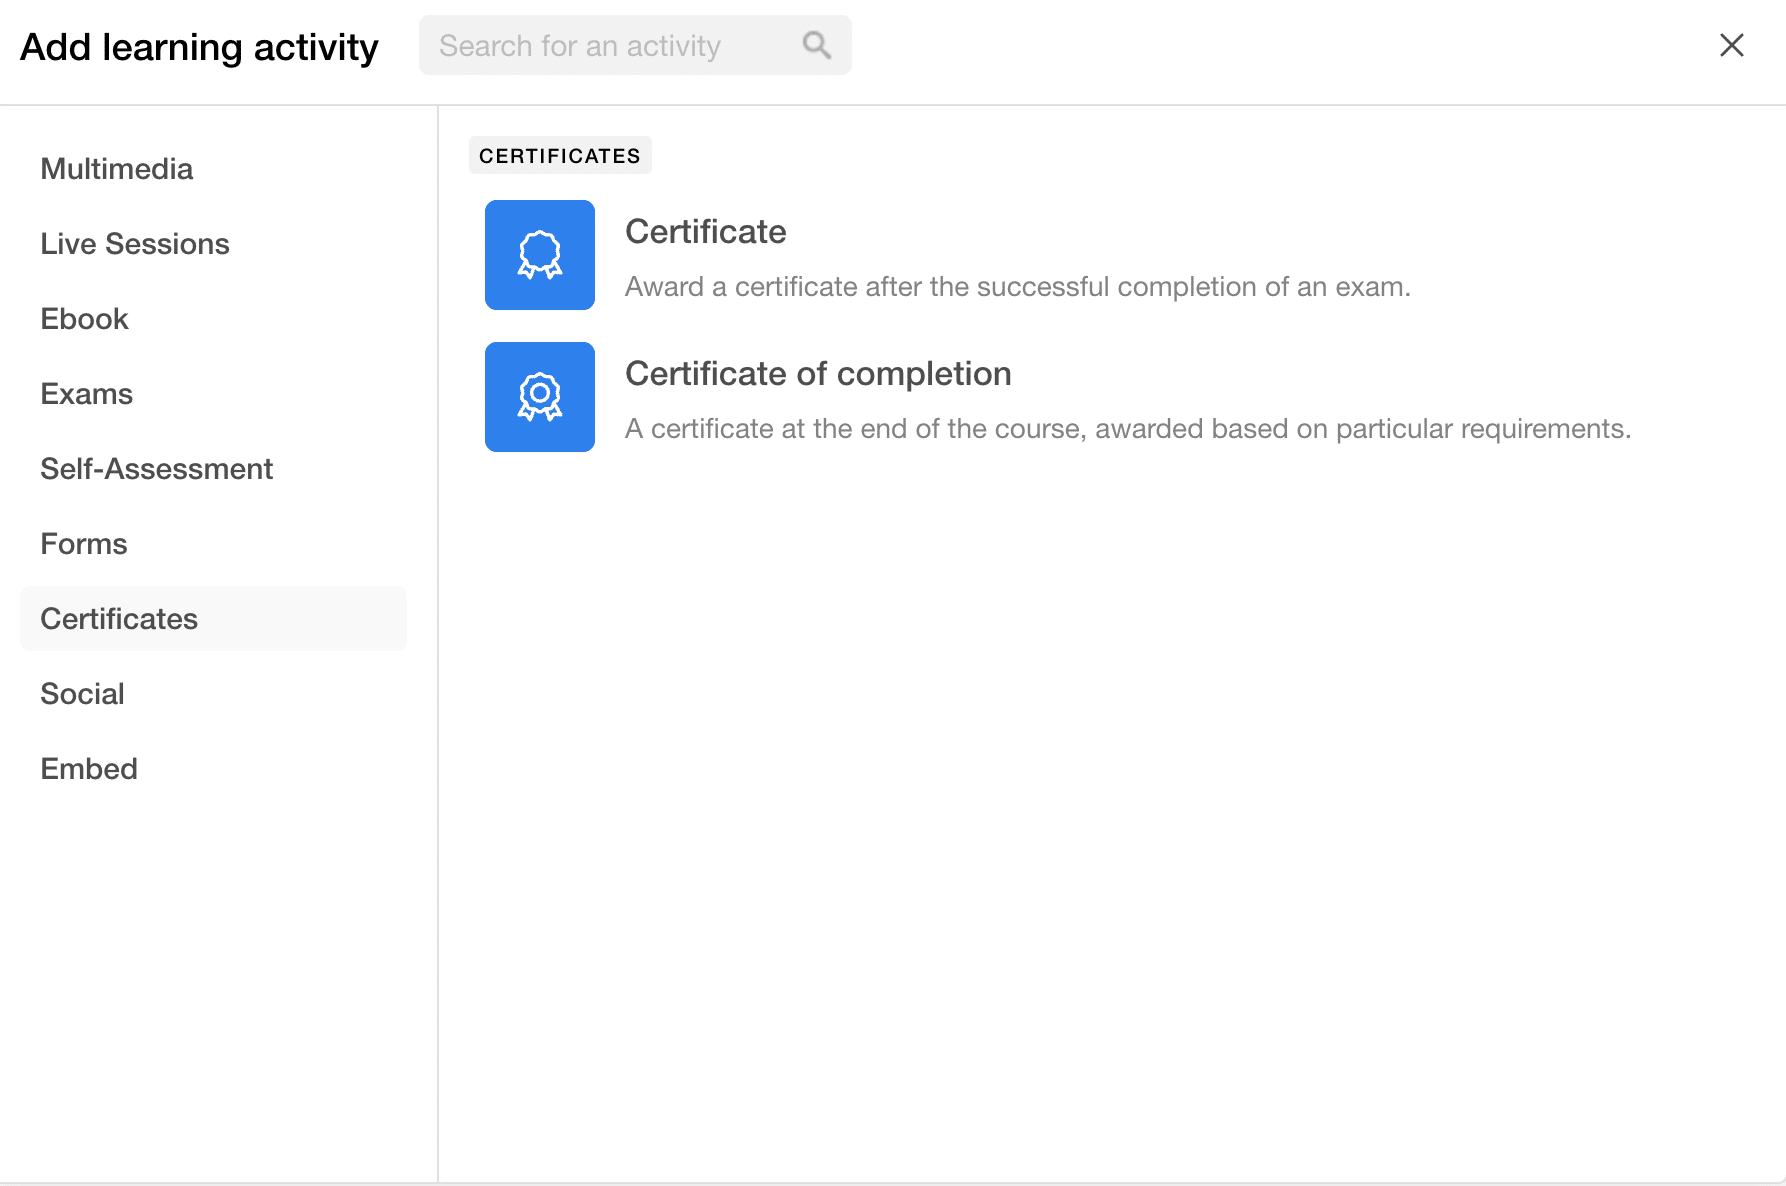Open the Multimedia category
Viewport: 1786px width, 1186px height.
pos(116,168)
